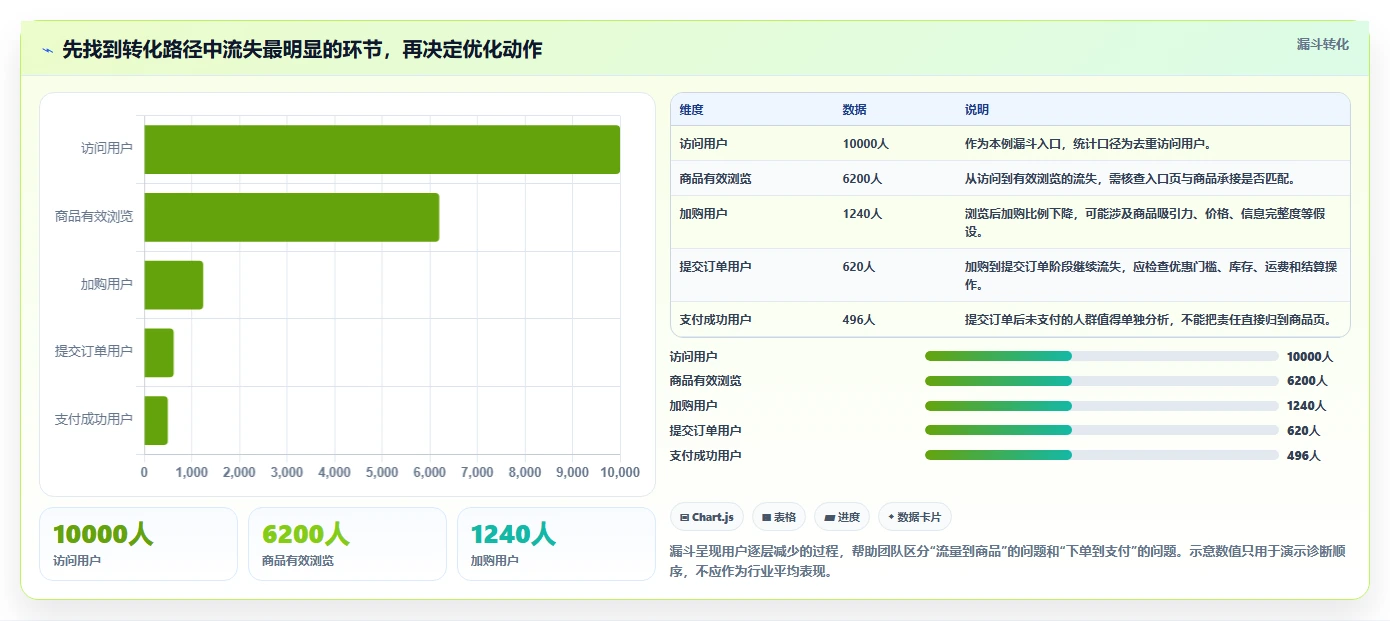Click the 5,000 x-axis tick label
The width and height of the screenshot is (1390, 621).
pyautogui.click(x=382, y=473)
